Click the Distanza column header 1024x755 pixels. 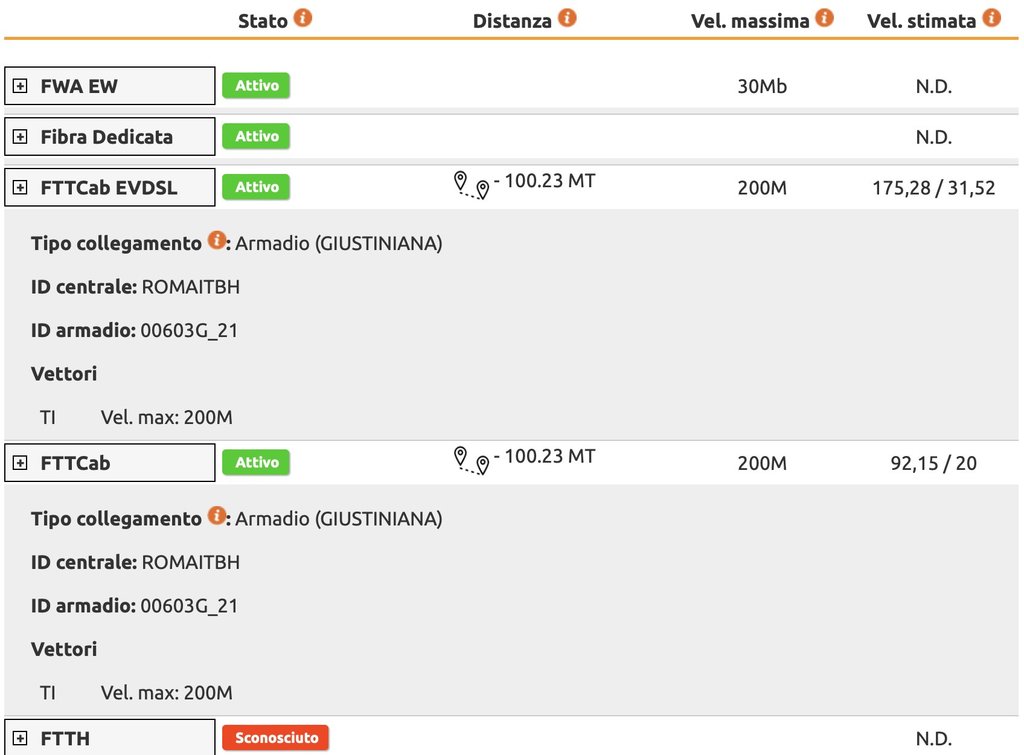point(512,21)
